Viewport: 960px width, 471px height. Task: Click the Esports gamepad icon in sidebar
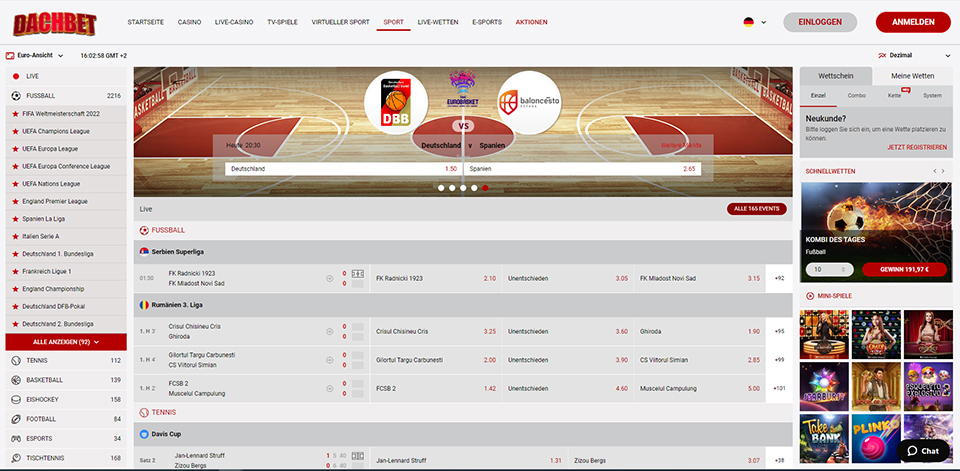[16, 439]
